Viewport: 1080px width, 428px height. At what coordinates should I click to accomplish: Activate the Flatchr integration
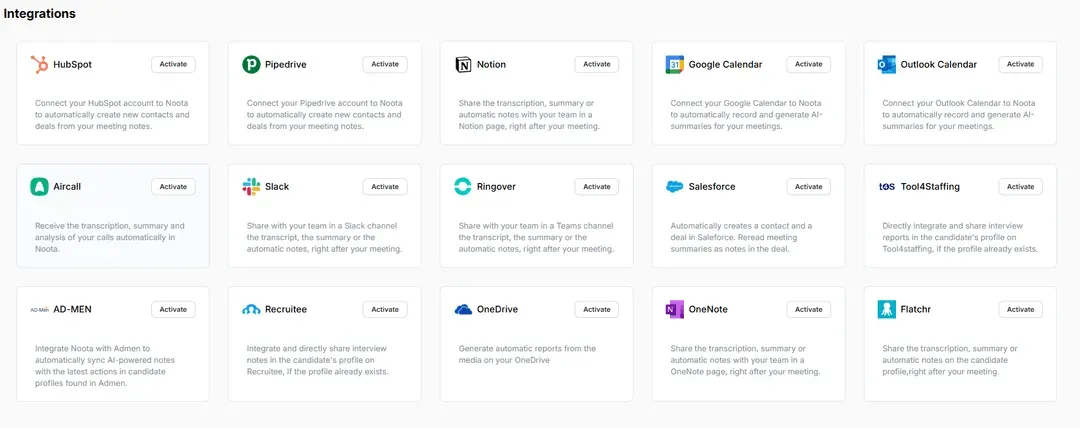click(x=1020, y=309)
